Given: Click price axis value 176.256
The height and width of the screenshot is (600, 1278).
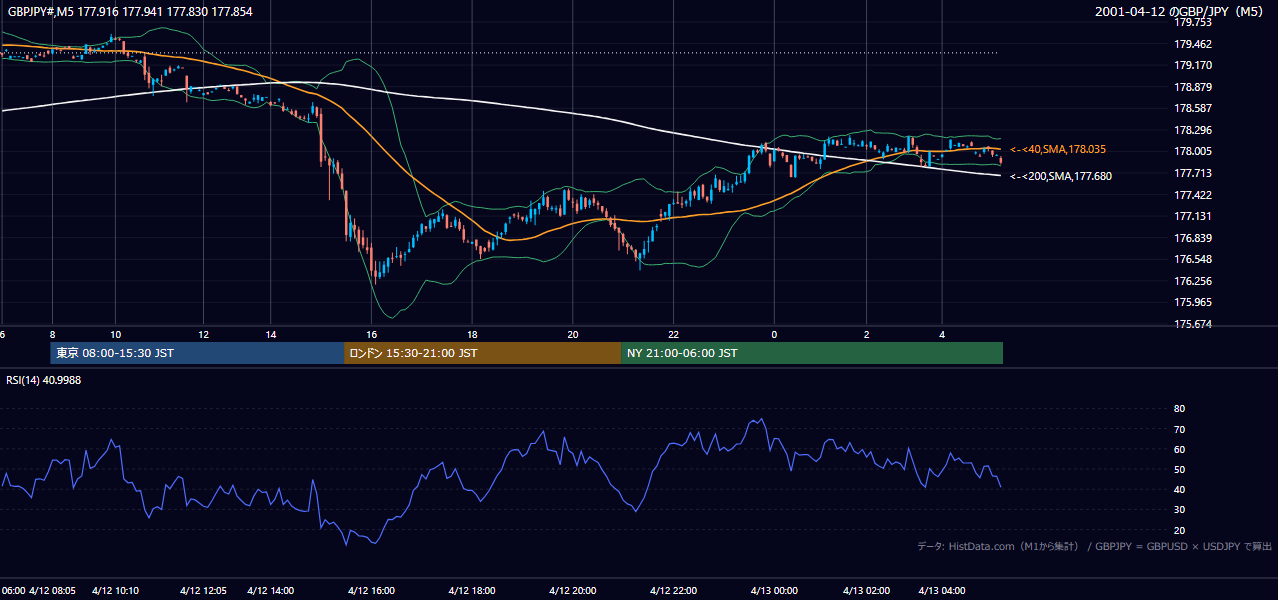Looking at the screenshot, I should [x=1192, y=281].
